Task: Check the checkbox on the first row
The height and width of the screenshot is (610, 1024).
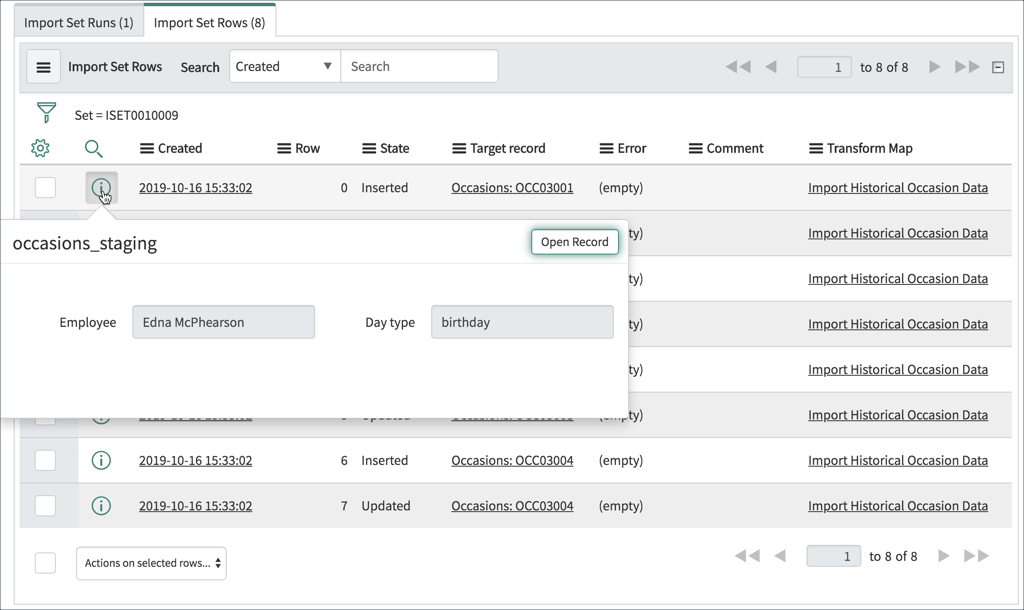Action: [x=45, y=187]
